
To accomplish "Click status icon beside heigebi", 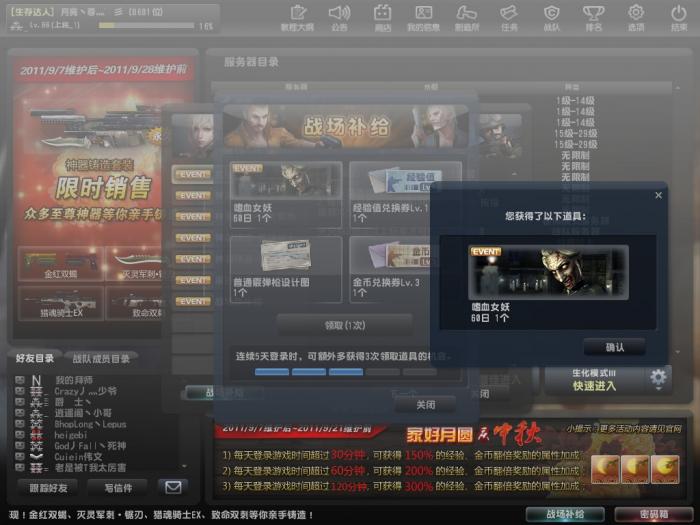I will point(20,434).
